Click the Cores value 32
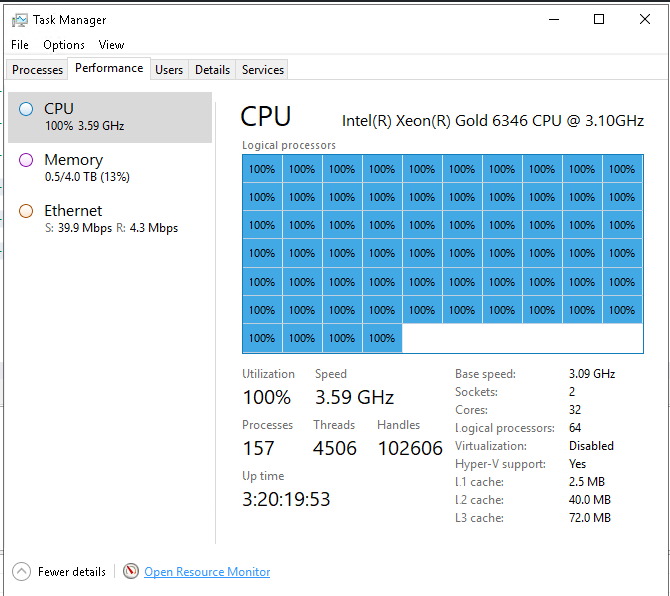The image size is (670, 596). click(575, 410)
